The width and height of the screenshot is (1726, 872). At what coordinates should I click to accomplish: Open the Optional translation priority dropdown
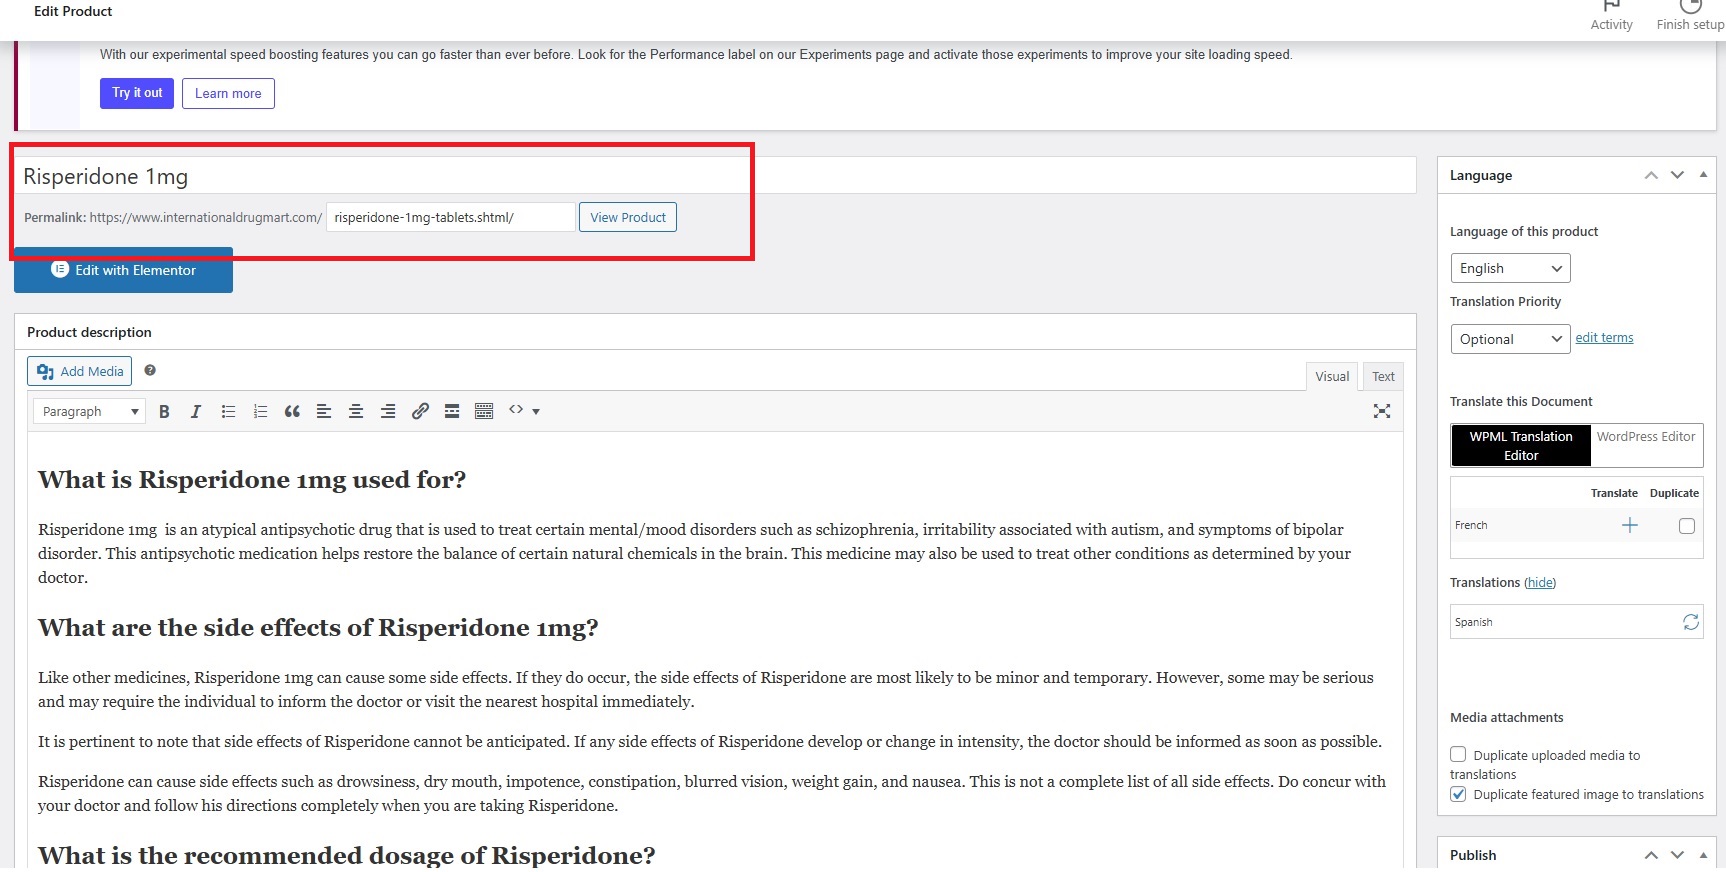coord(1510,339)
